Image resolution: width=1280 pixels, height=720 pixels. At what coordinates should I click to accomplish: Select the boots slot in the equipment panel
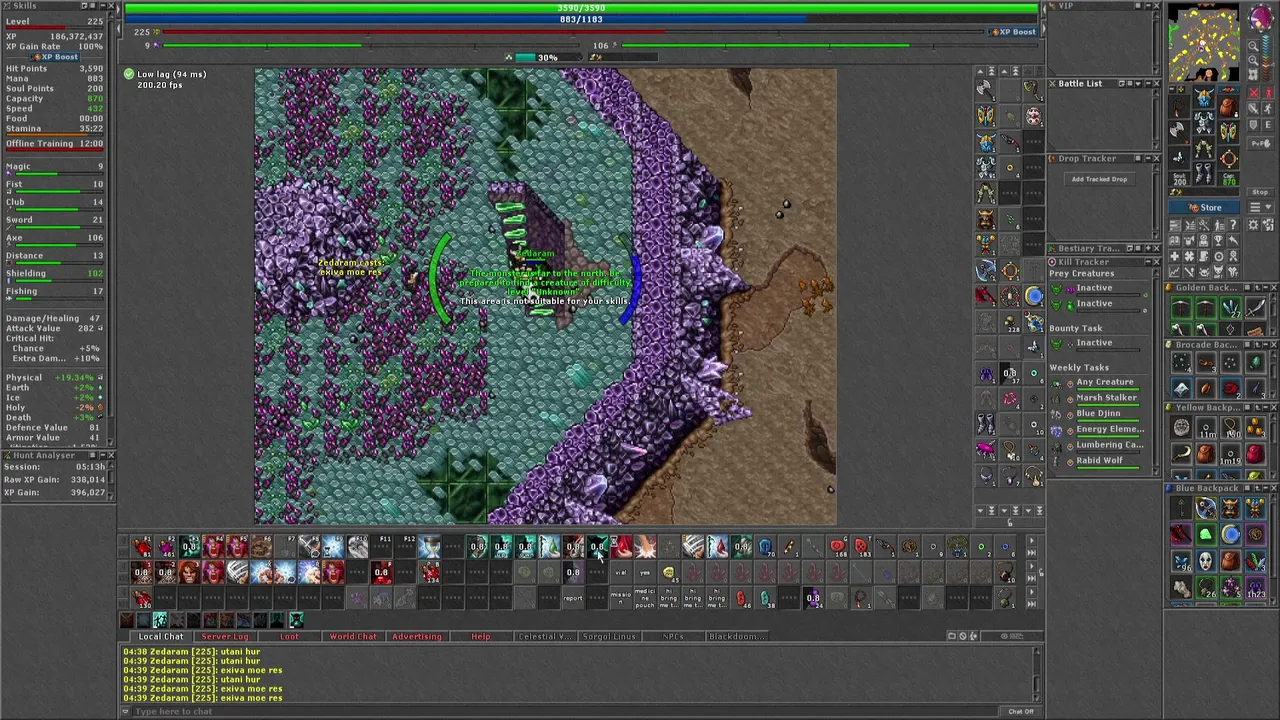(1204, 173)
